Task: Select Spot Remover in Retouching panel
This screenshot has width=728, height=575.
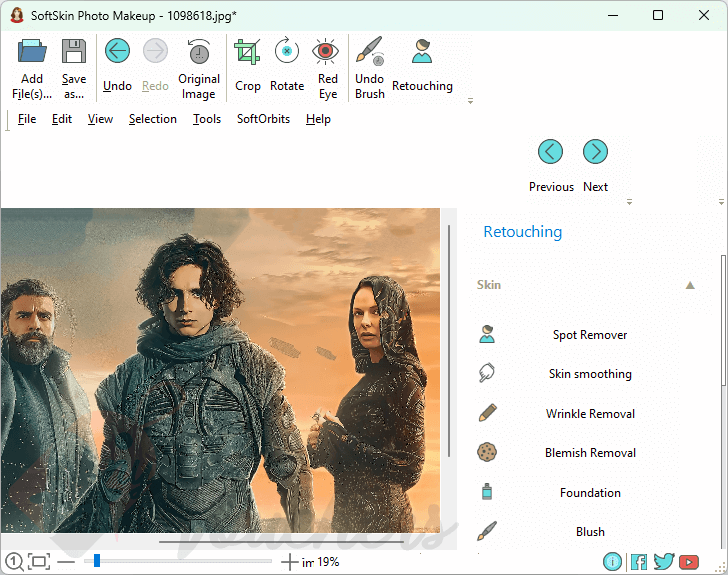Action: click(589, 335)
